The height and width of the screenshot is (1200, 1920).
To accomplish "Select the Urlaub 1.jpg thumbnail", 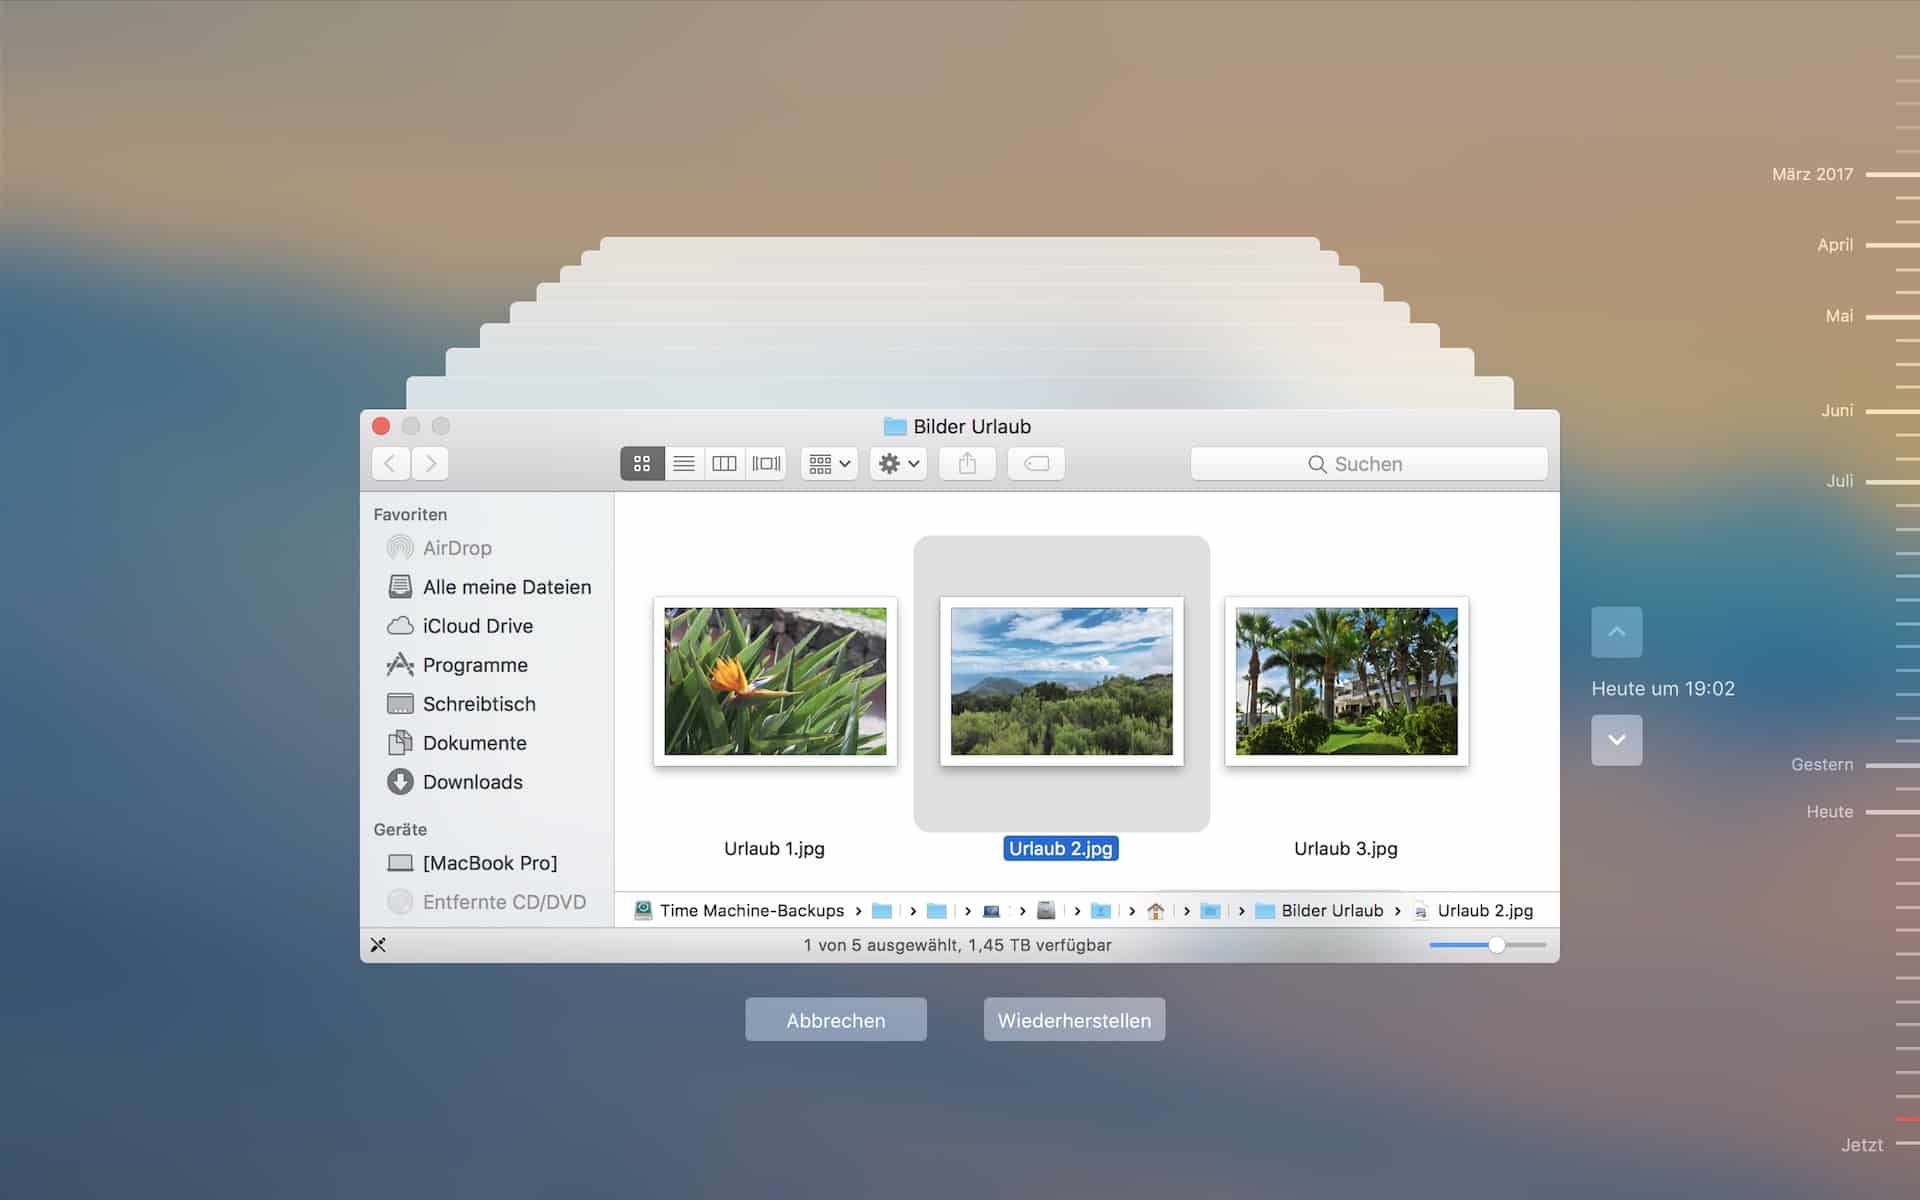I will coord(775,681).
